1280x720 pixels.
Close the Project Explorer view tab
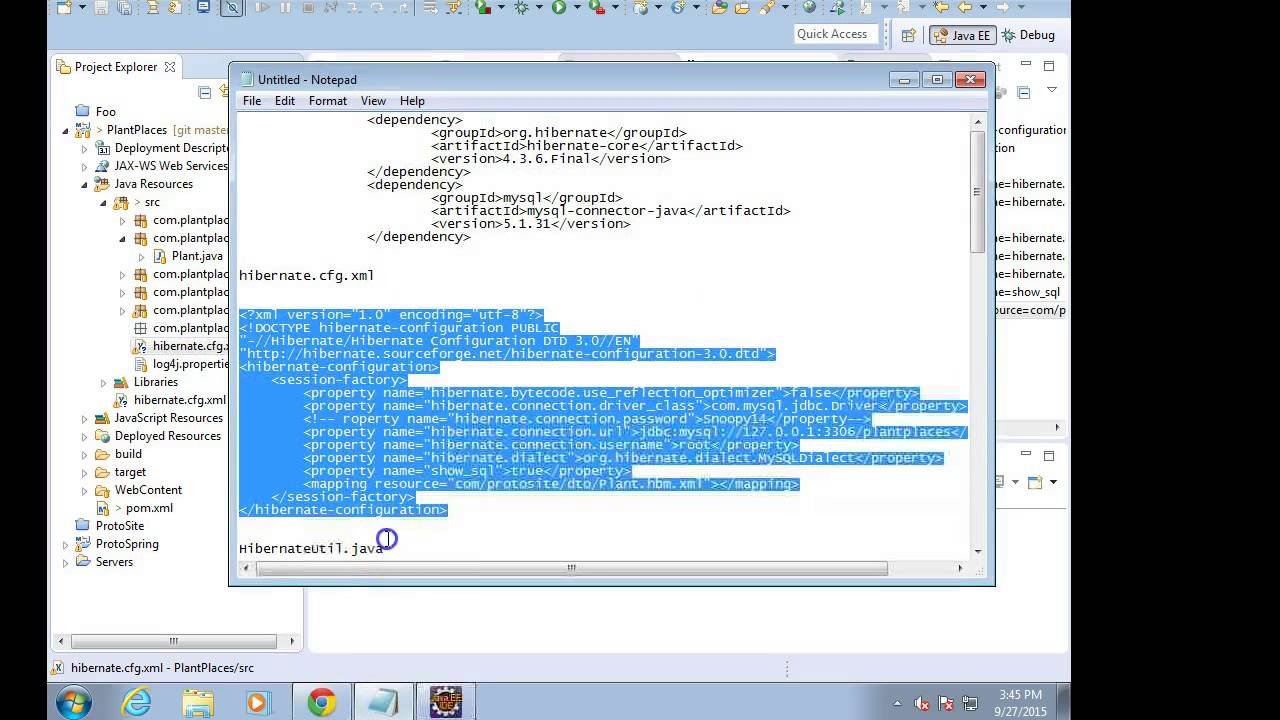click(170, 67)
